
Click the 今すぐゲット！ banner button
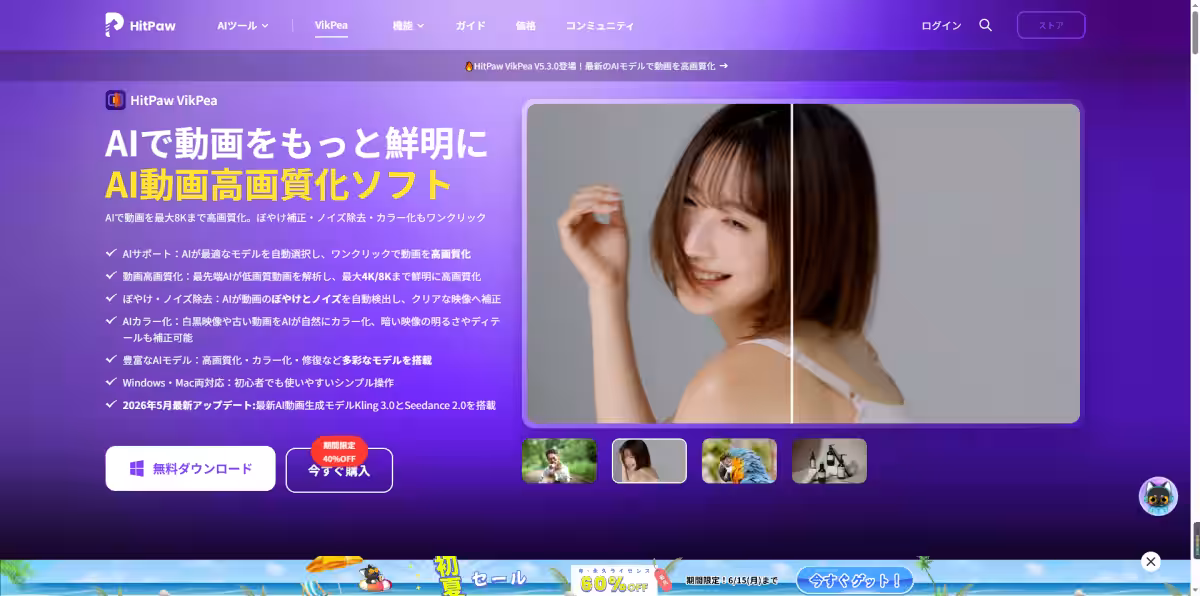coord(855,579)
